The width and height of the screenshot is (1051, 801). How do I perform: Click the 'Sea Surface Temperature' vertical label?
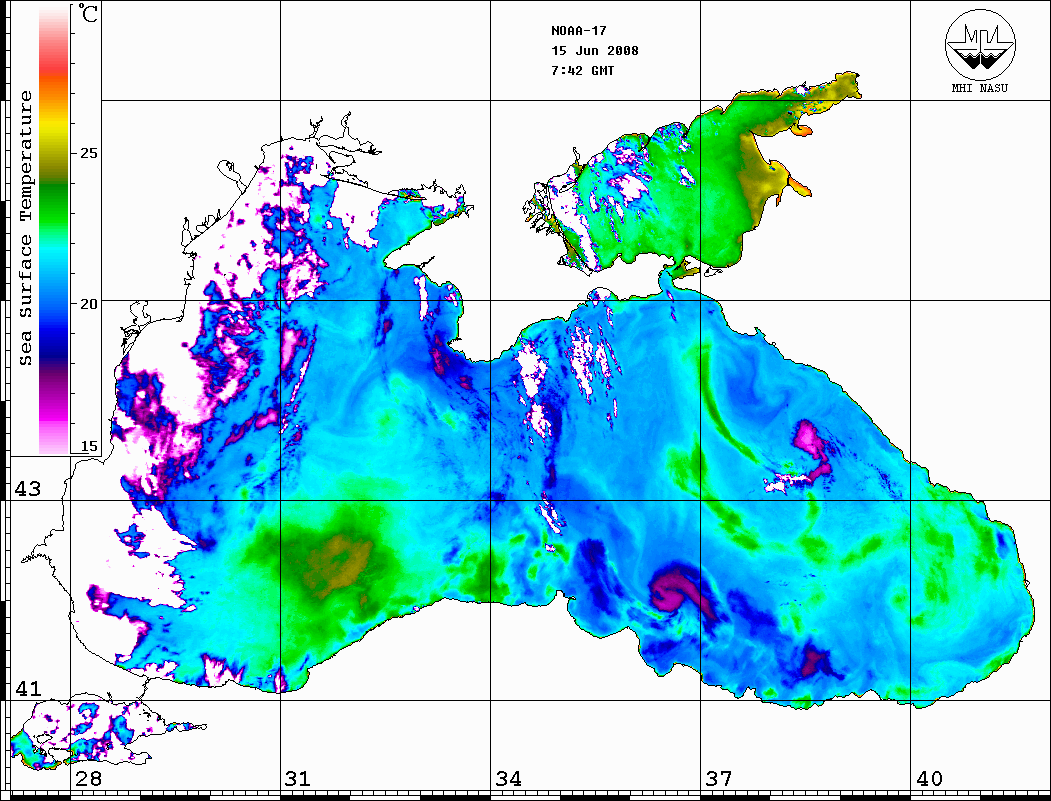(x=25, y=229)
